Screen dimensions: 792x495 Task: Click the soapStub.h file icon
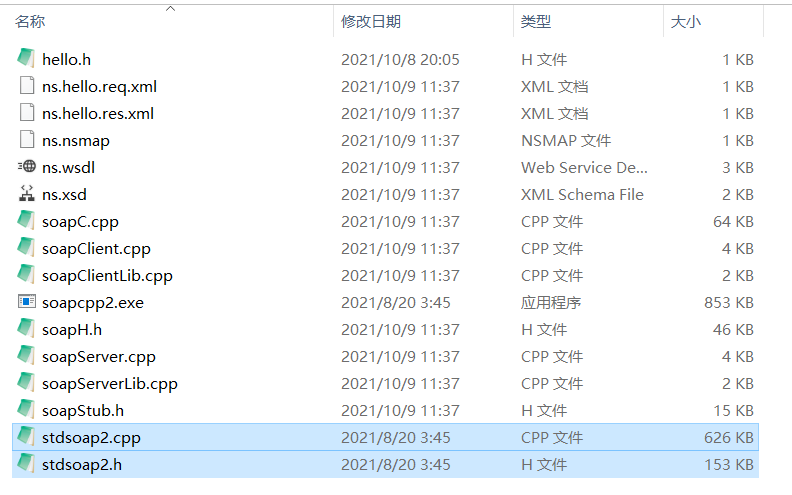[x=26, y=410]
